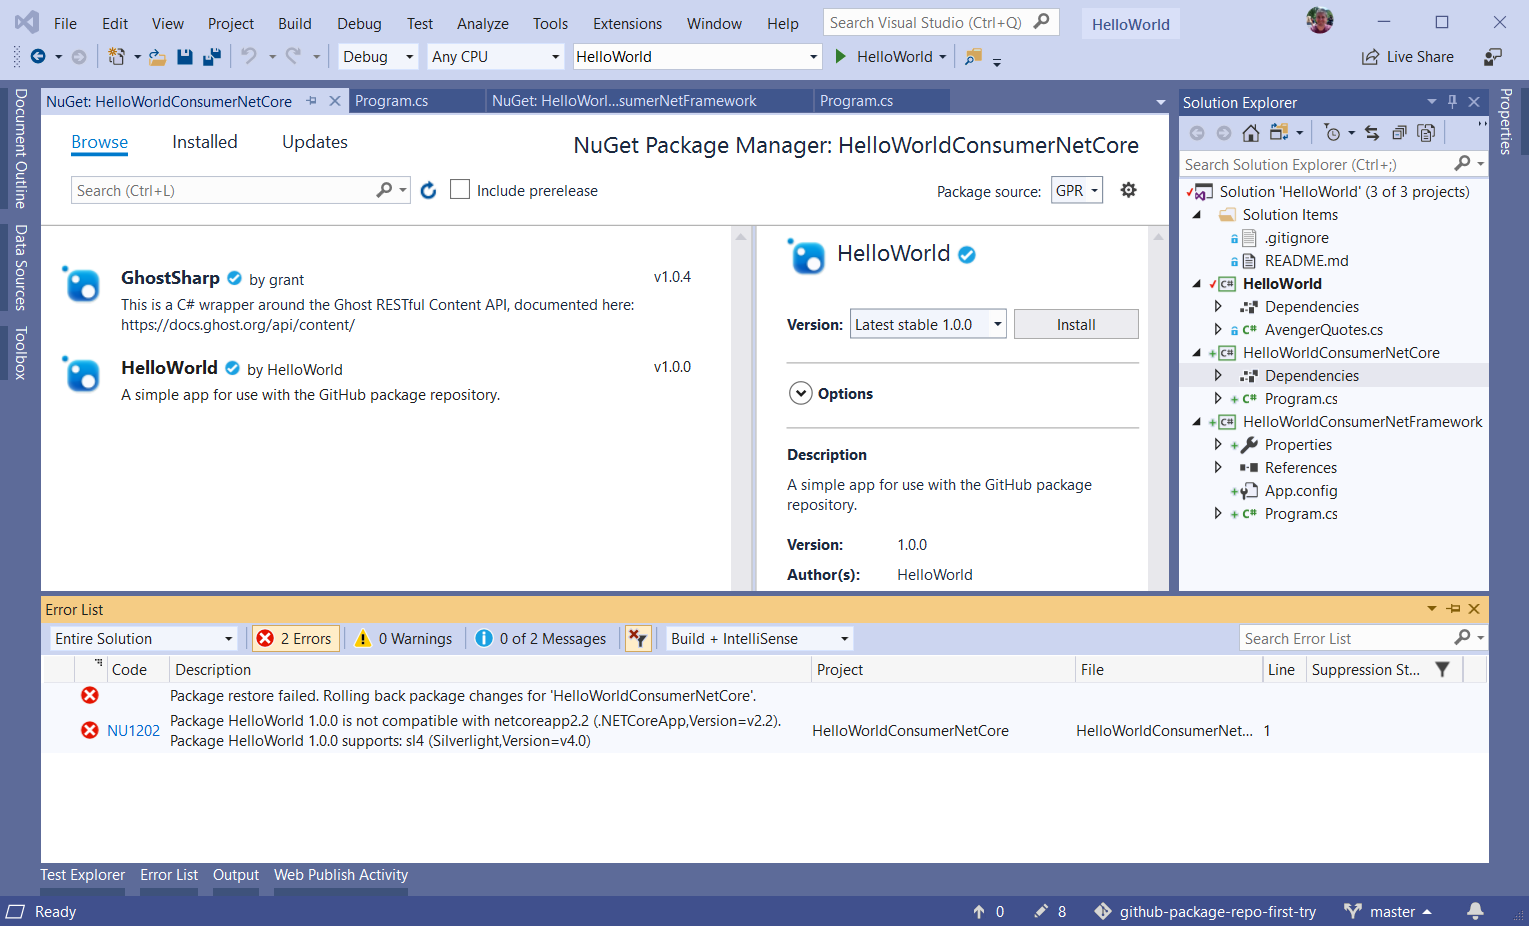The image size is (1529, 926).
Task: Refresh the NuGet package list
Action: (x=428, y=190)
